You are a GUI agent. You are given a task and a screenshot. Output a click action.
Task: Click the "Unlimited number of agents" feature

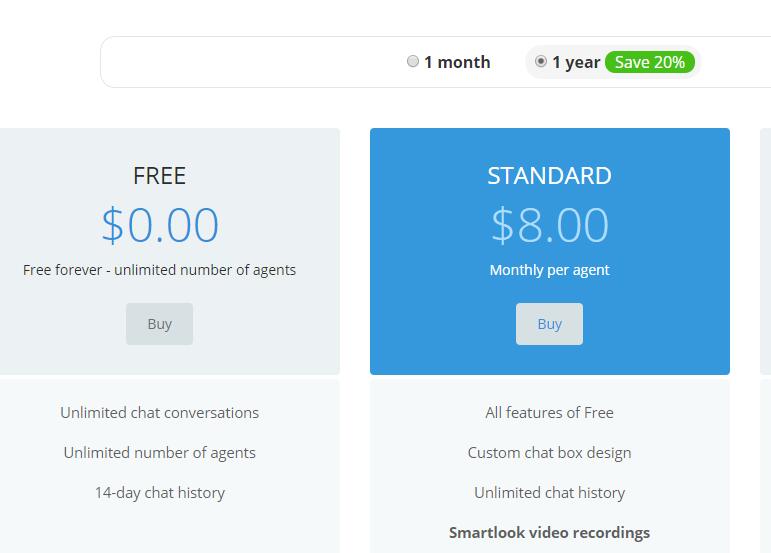click(159, 453)
